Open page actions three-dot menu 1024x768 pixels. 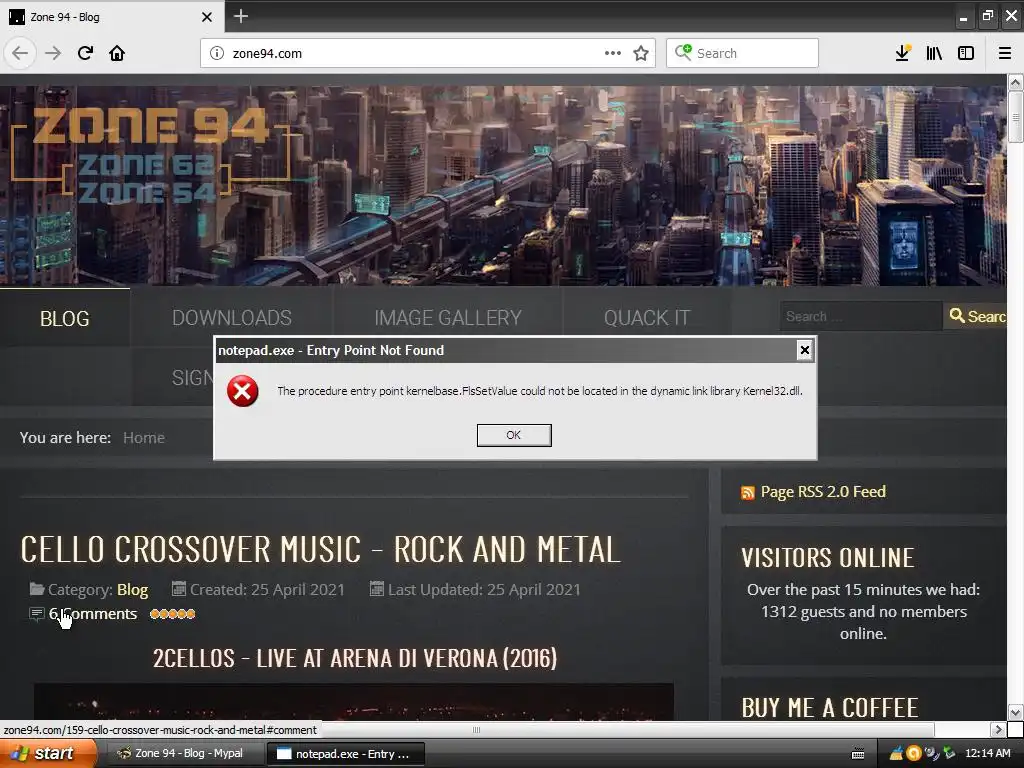(613, 53)
